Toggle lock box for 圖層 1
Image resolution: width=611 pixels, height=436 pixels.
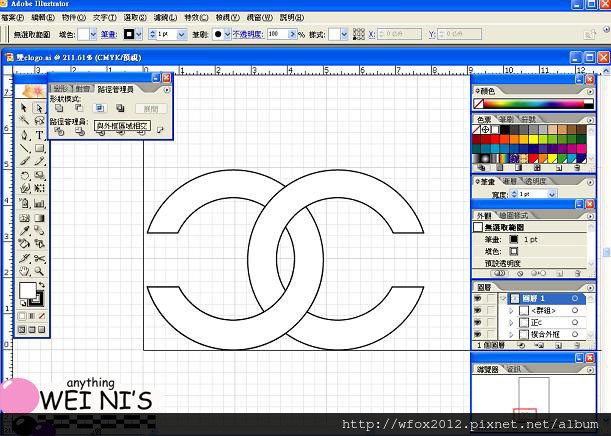[x=491, y=298]
